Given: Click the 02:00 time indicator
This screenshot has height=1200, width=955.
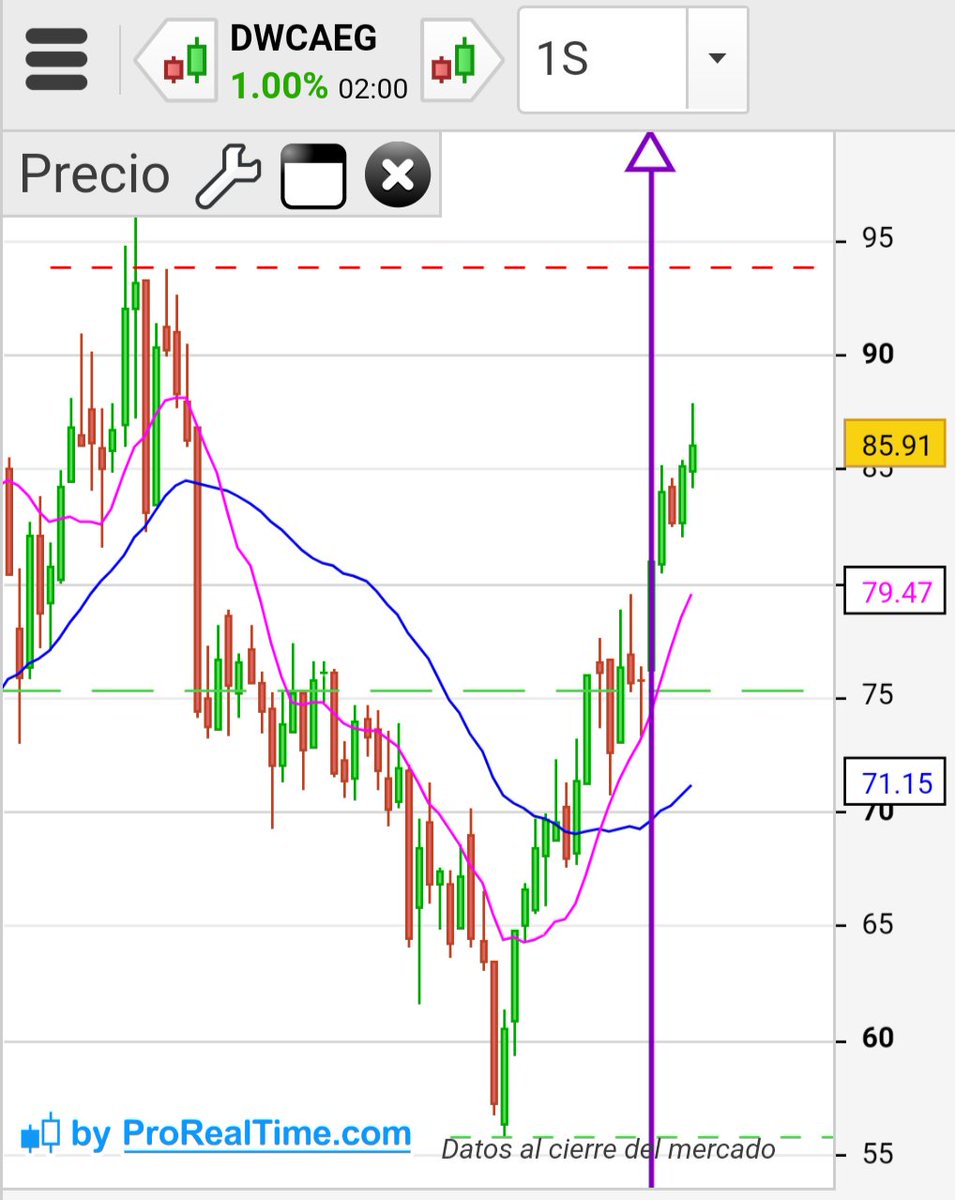Looking at the screenshot, I should pos(373,89).
